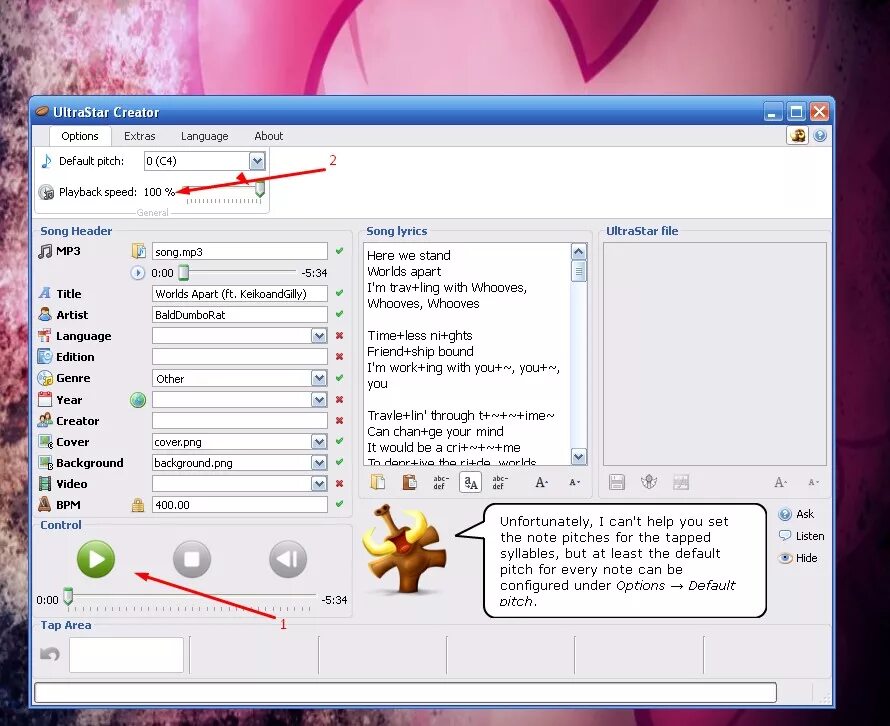
Task: Toggle the aA capitalization button
Action: tap(471, 482)
